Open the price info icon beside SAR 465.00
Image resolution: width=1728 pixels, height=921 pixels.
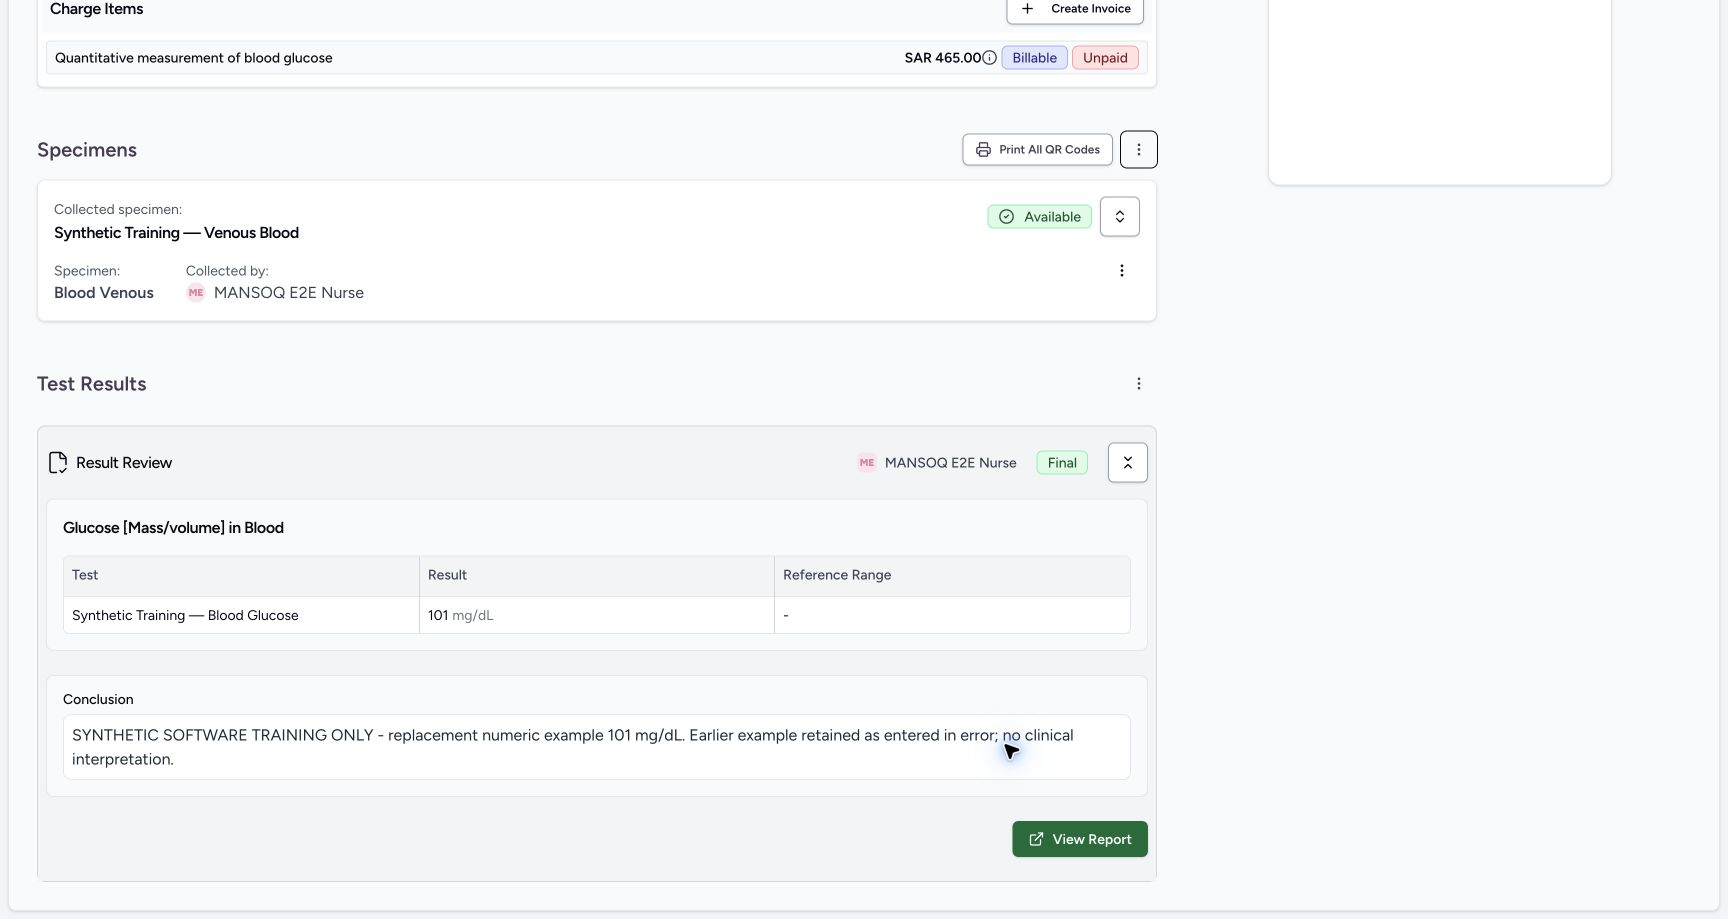tap(989, 58)
